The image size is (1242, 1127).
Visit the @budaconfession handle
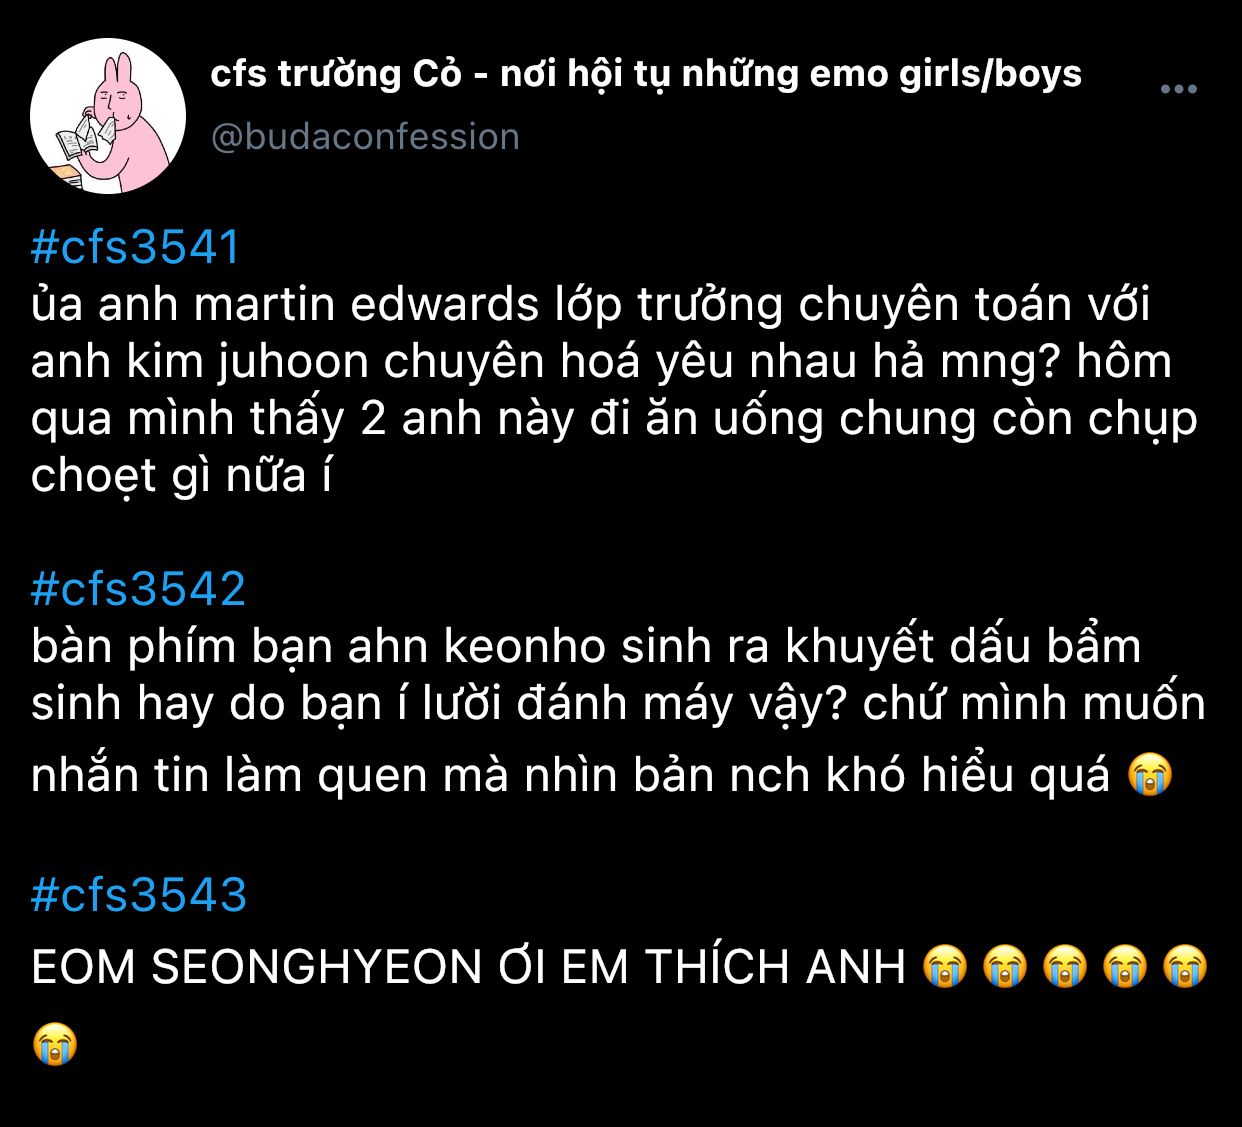coord(365,136)
